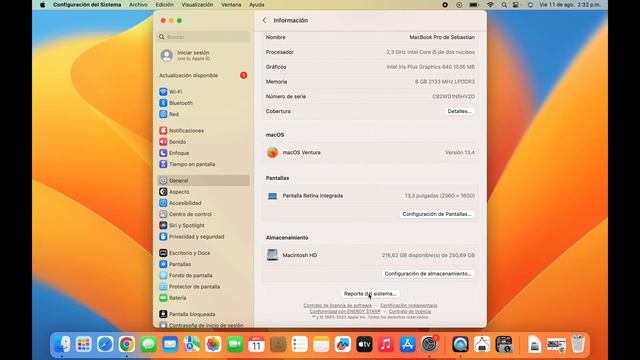Open Safari from the Dock

coord(105,344)
